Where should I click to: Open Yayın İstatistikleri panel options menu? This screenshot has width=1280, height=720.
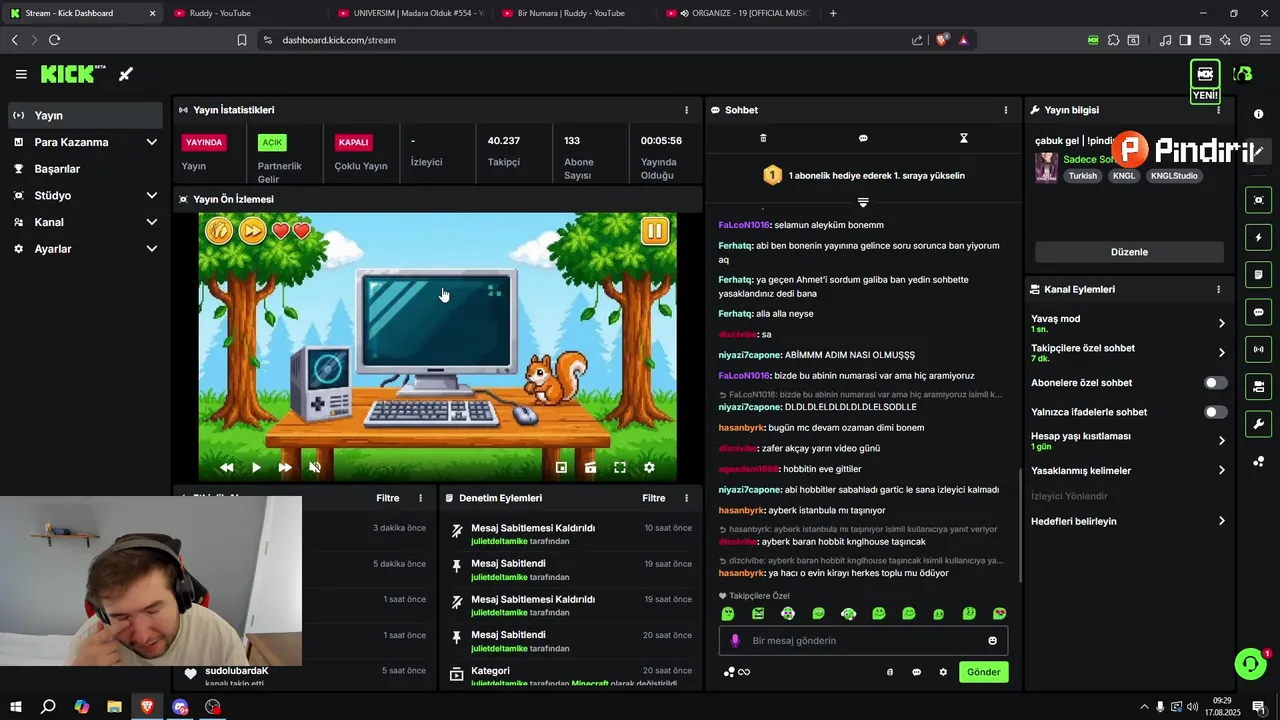tap(686, 110)
